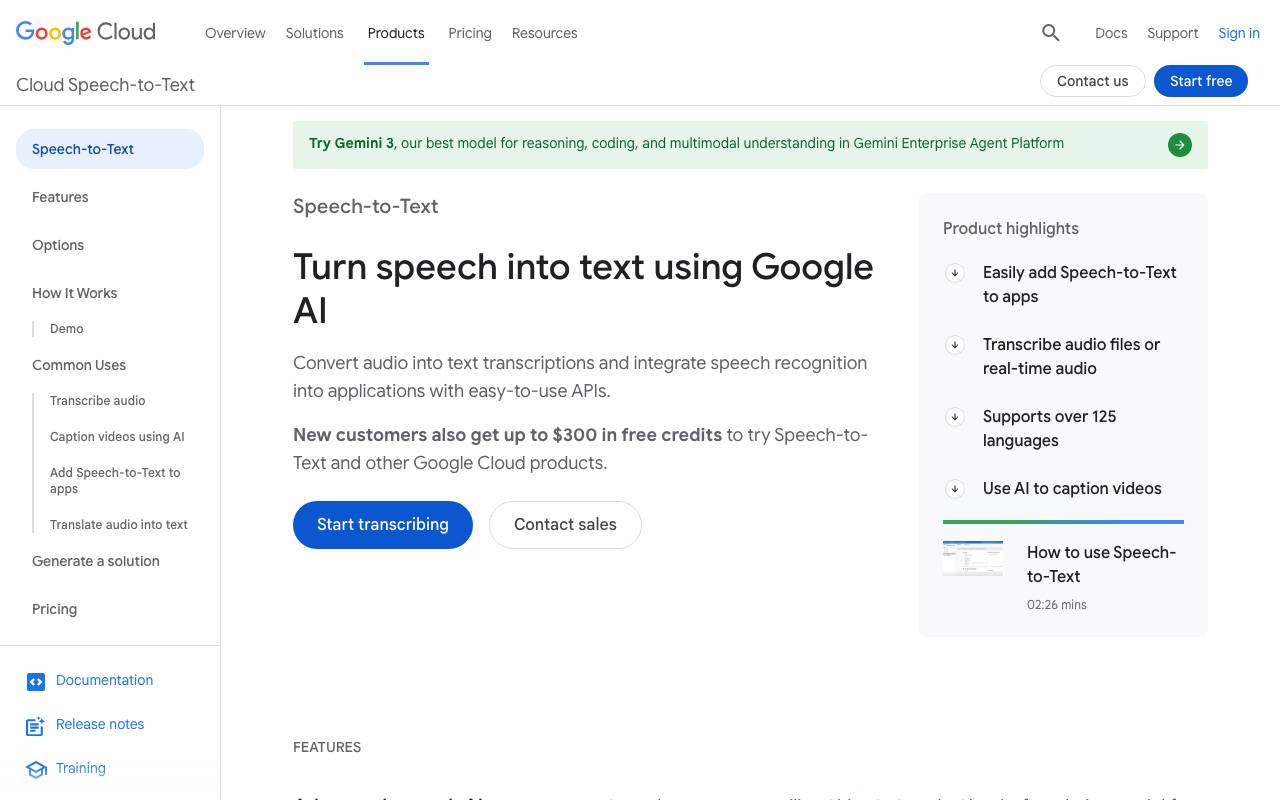Select Translate audio into text
Viewport: 1280px width, 800px height.
tap(119, 524)
